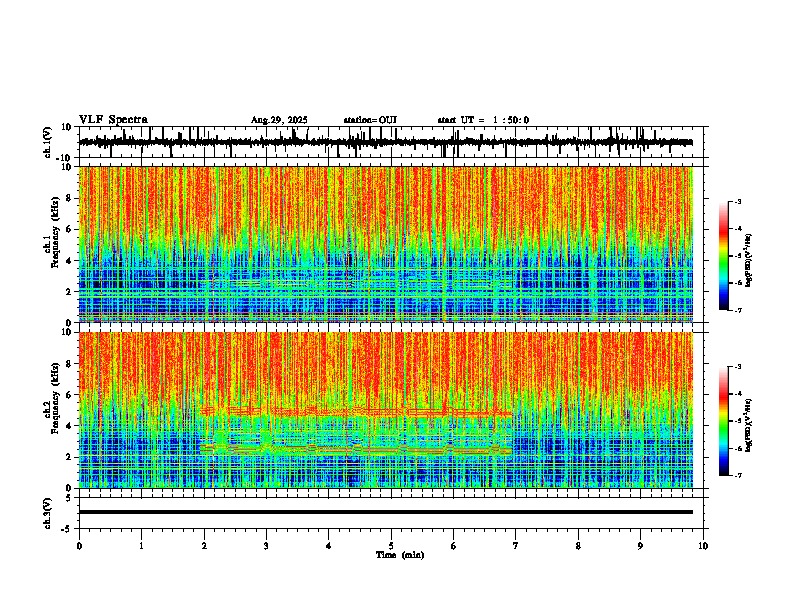Click the lower red emission band near 2.5 kHz in ch.2
792x612 pixels.
[356, 449]
